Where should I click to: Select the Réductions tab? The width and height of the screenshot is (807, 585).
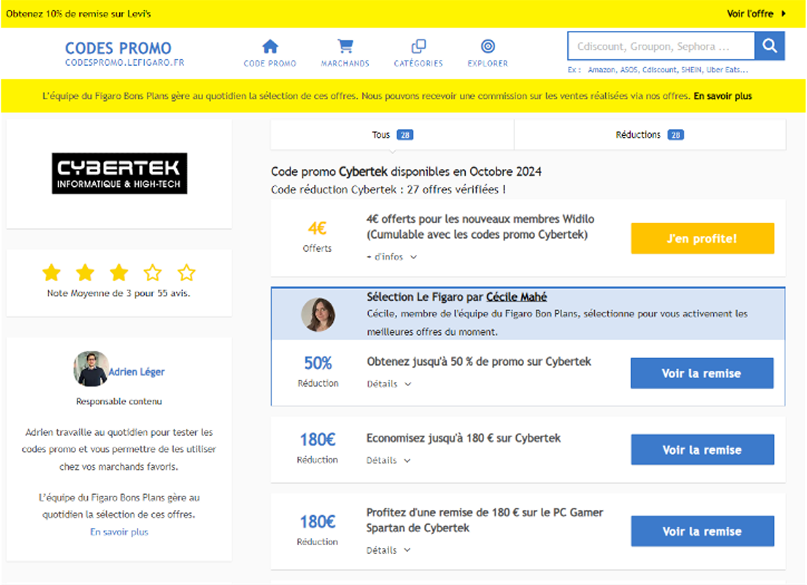pyautogui.click(x=650, y=135)
